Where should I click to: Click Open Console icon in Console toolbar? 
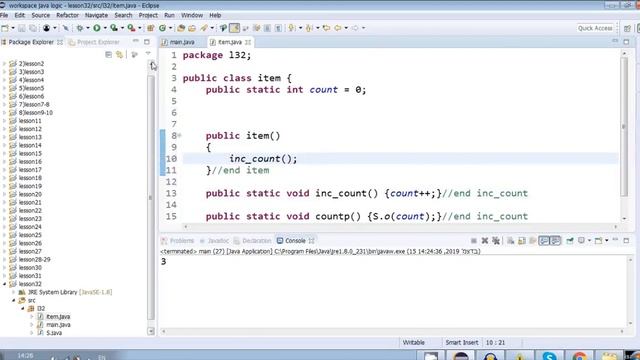tap(598, 241)
